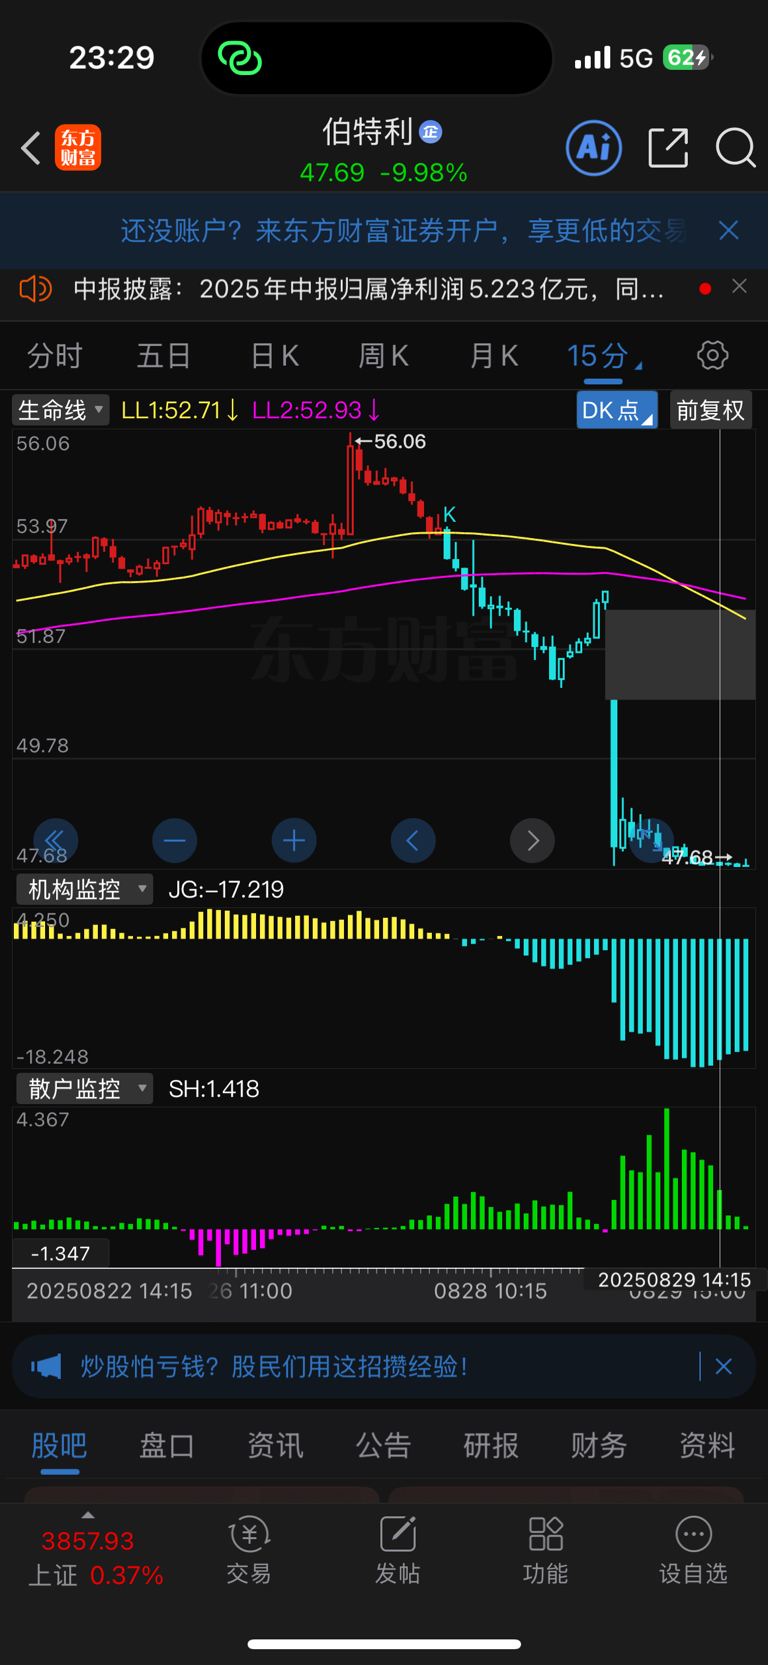Switch to 分时 chart tab

[55, 355]
